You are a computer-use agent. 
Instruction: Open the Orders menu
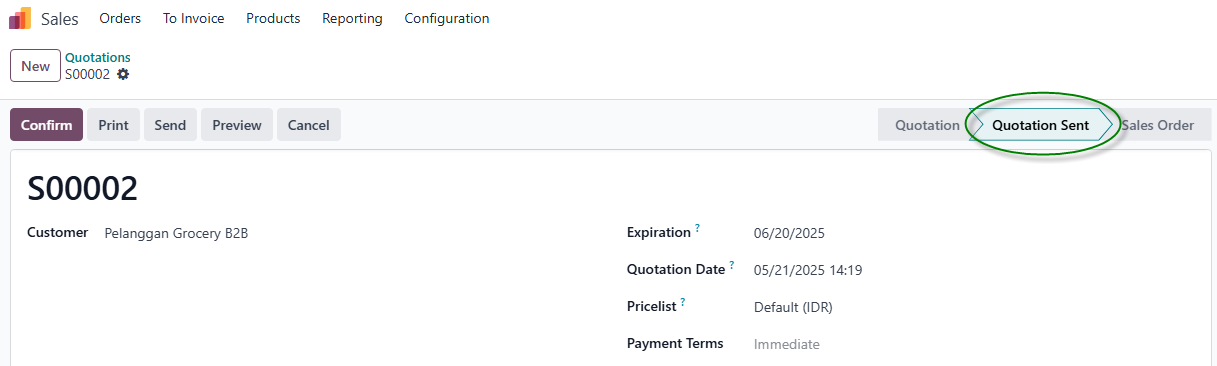coord(120,18)
